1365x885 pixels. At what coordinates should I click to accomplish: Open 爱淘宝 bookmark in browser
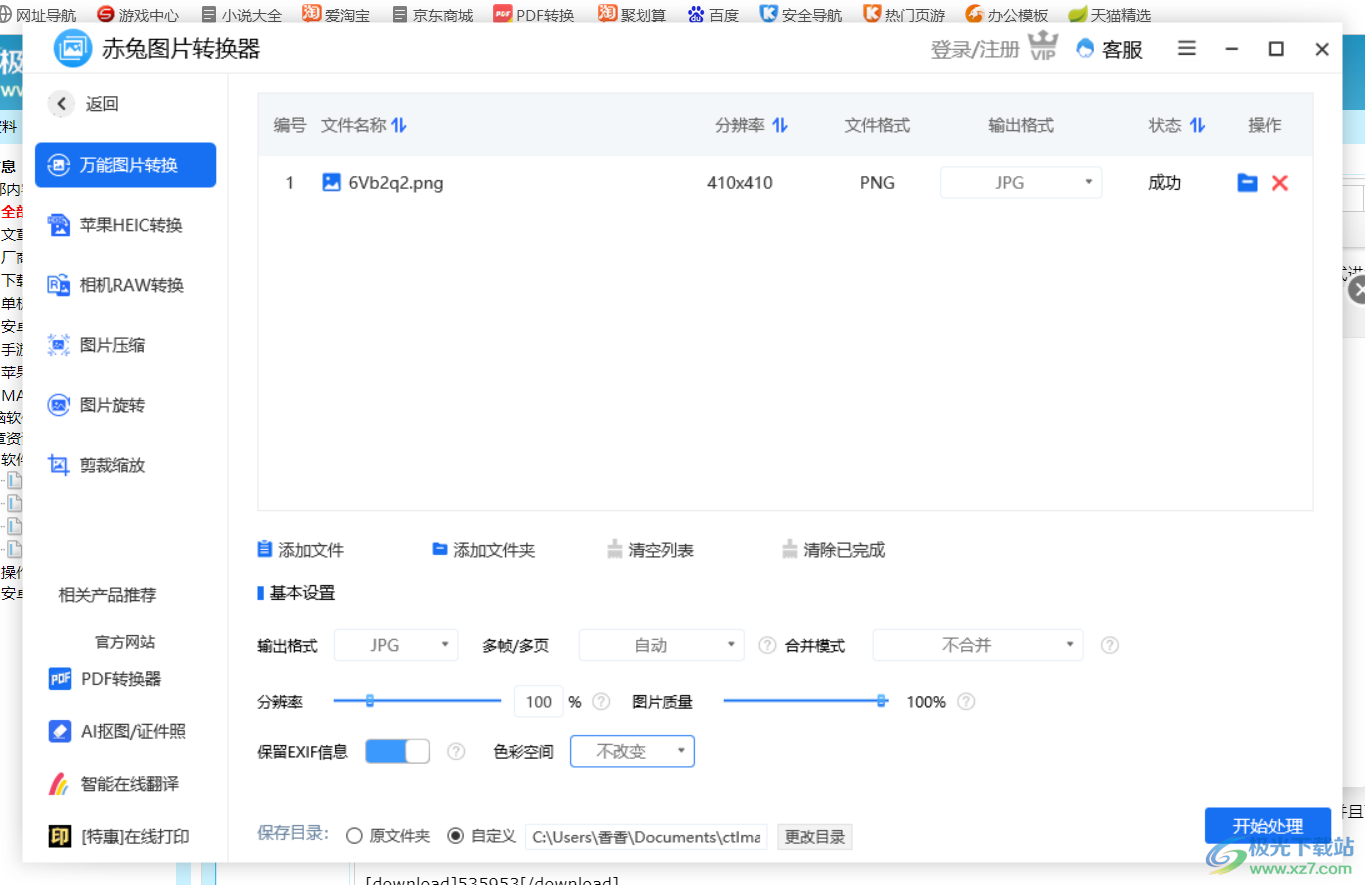(x=336, y=14)
